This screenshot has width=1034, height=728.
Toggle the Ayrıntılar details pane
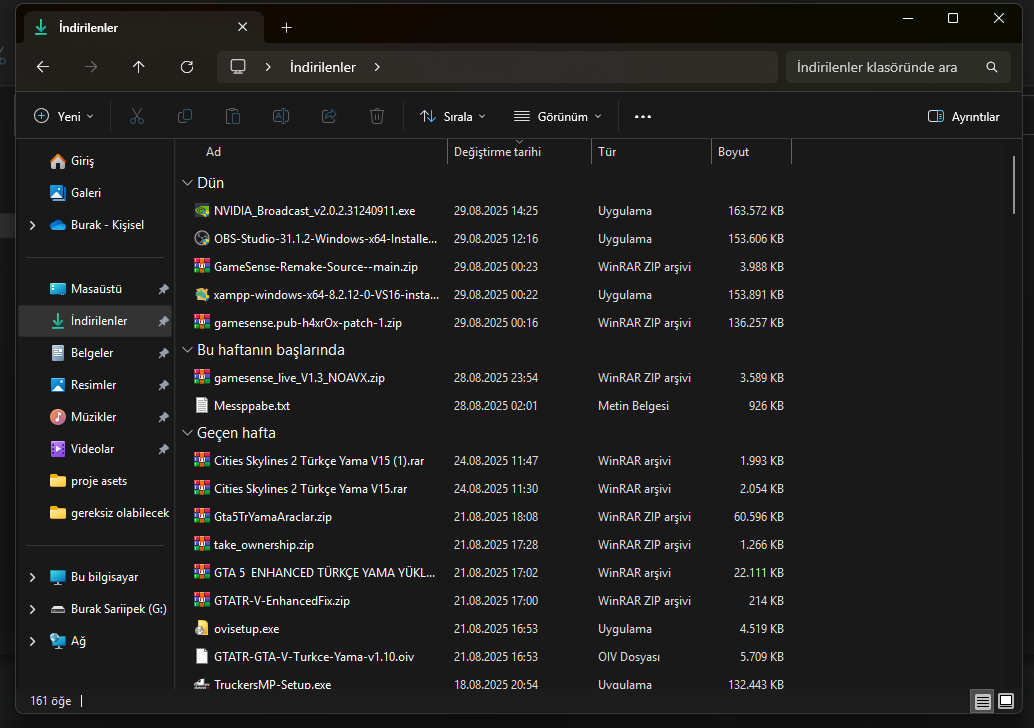tap(963, 116)
